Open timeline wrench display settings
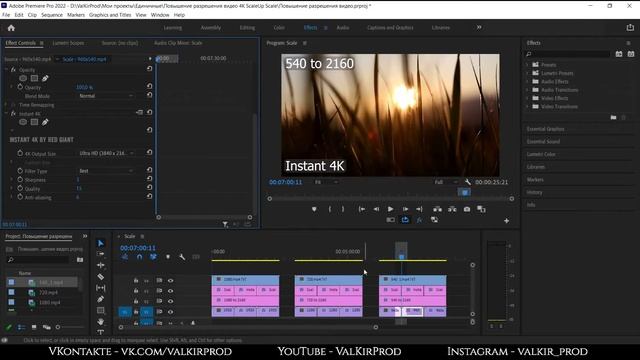The image size is (640, 360). 182,257
